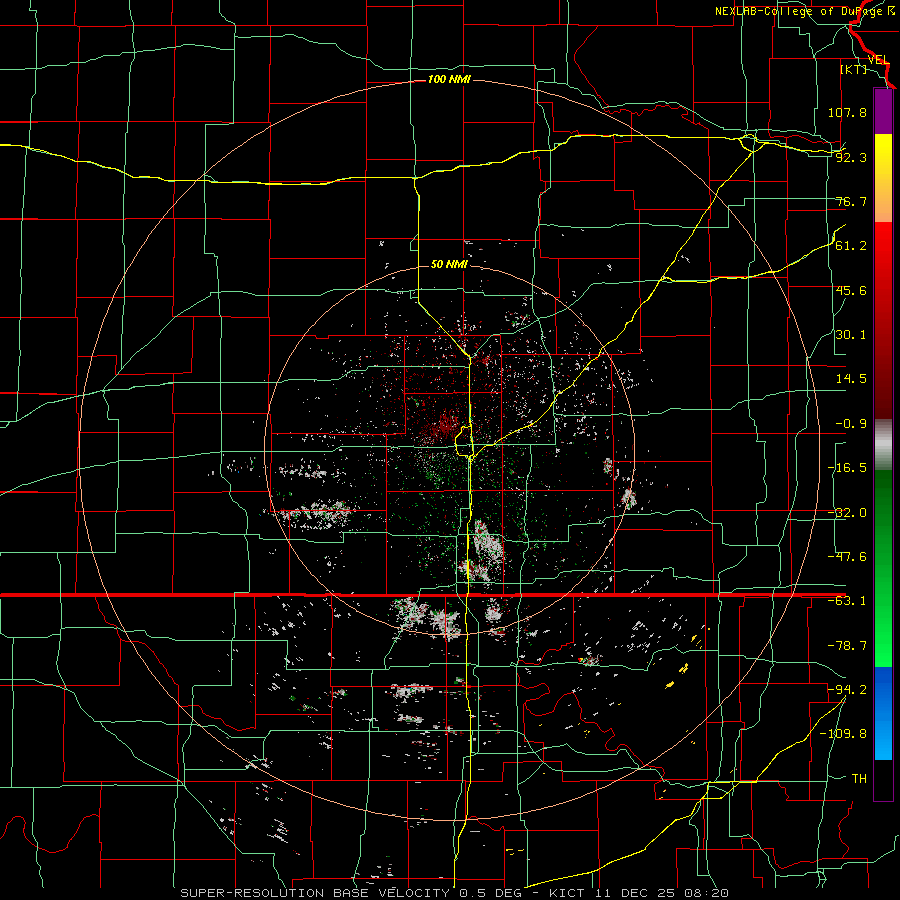Click the [KT] units label
This screenshot has width=900, height=900.
coord(853,69)
